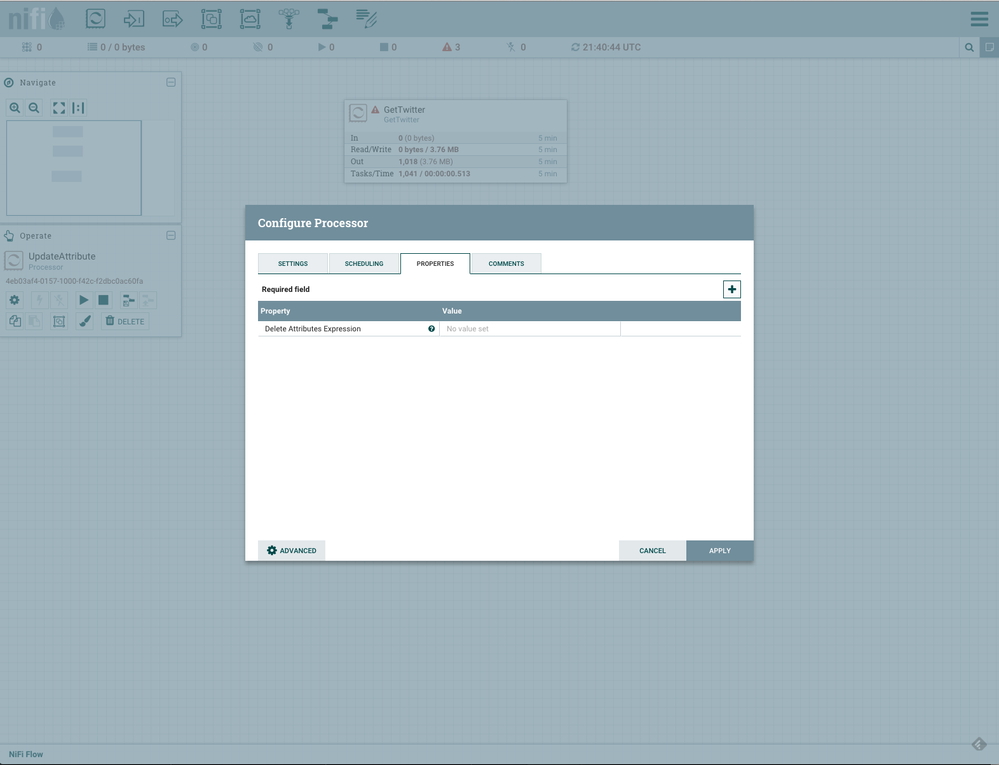The image size is (999, 765).
Task: Add a Label from the toolbar
Action: [x=366, y=18]
